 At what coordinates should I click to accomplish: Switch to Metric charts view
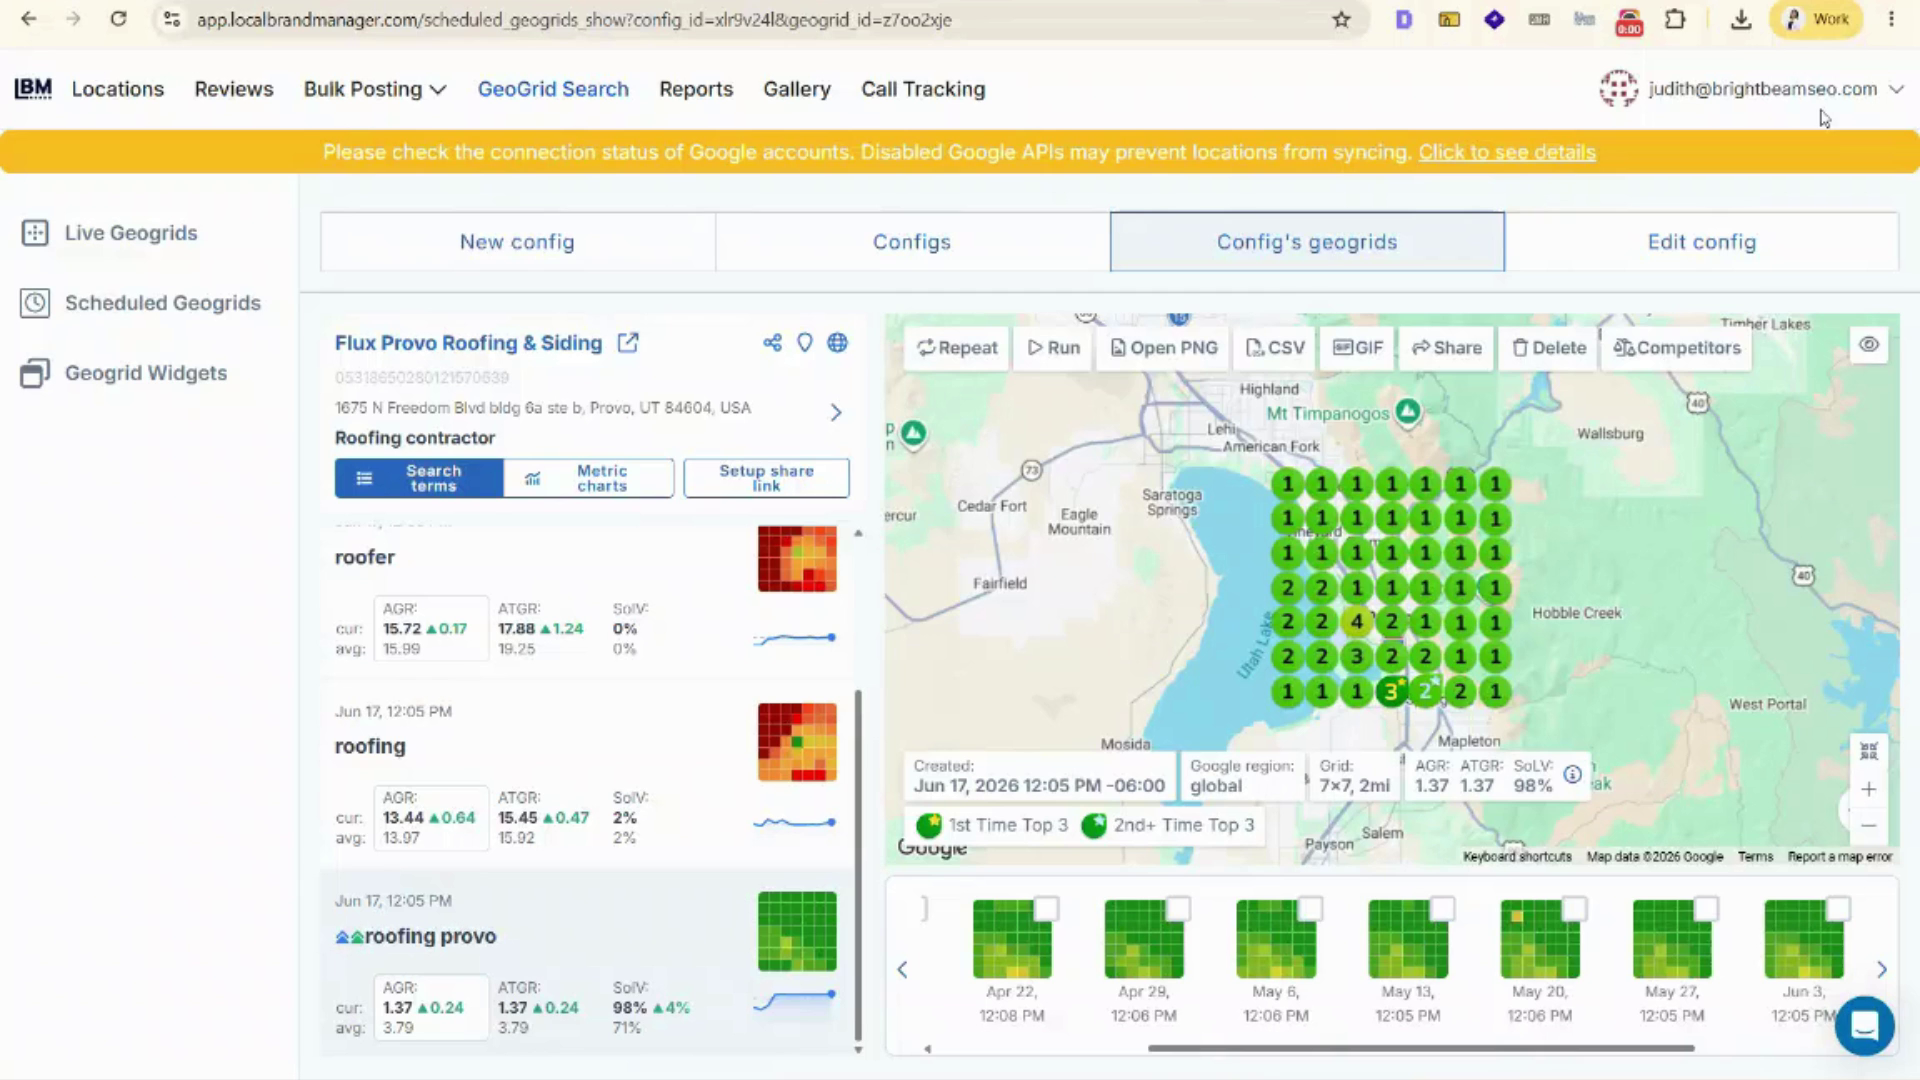pyautogui.click(x=589, y=478)
